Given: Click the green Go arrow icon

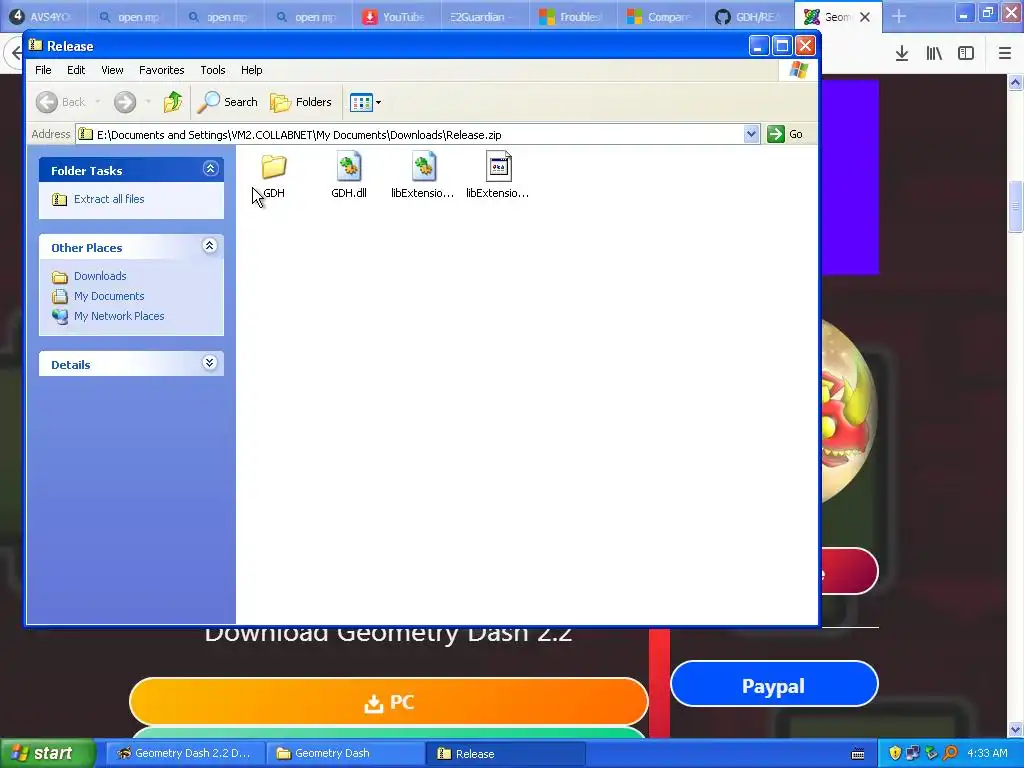Looking at the screenshot, I should coord(775,134).
